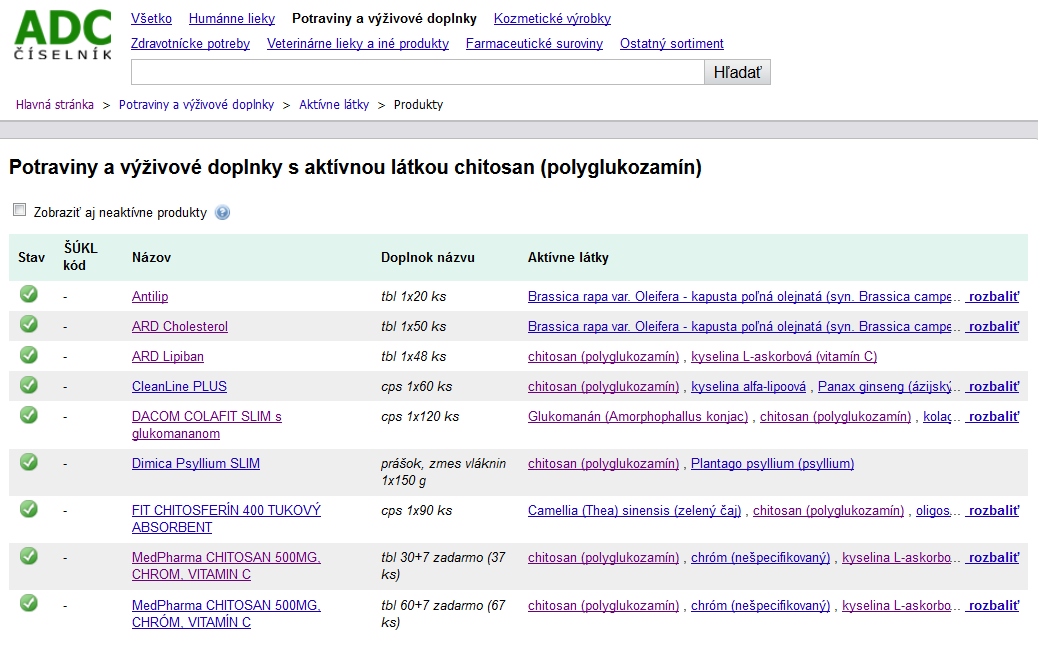Screen dimensions: 1038x646
Task: Open the ARD Lipiban product
Action: (168, 356)
